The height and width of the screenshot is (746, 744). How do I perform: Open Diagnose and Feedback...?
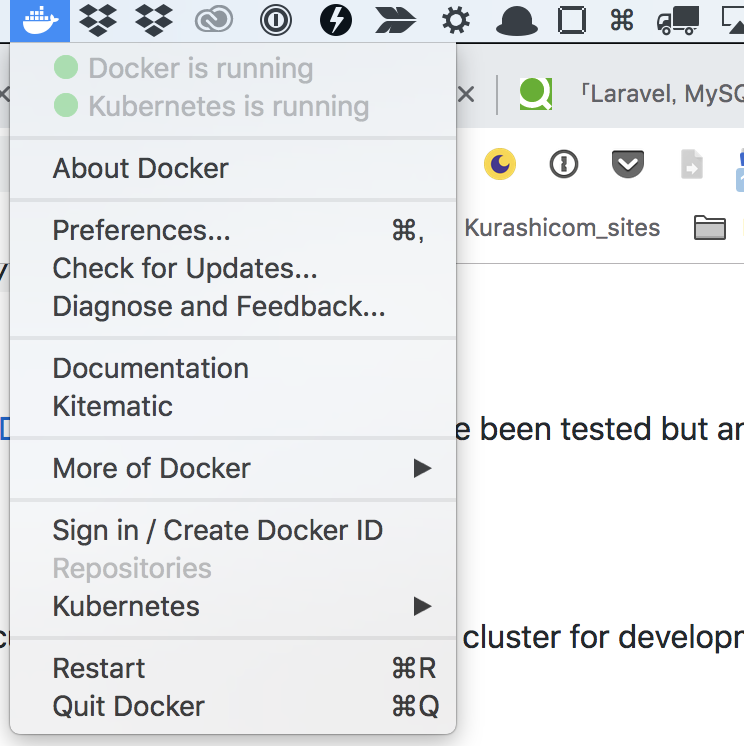pos(233,306)
